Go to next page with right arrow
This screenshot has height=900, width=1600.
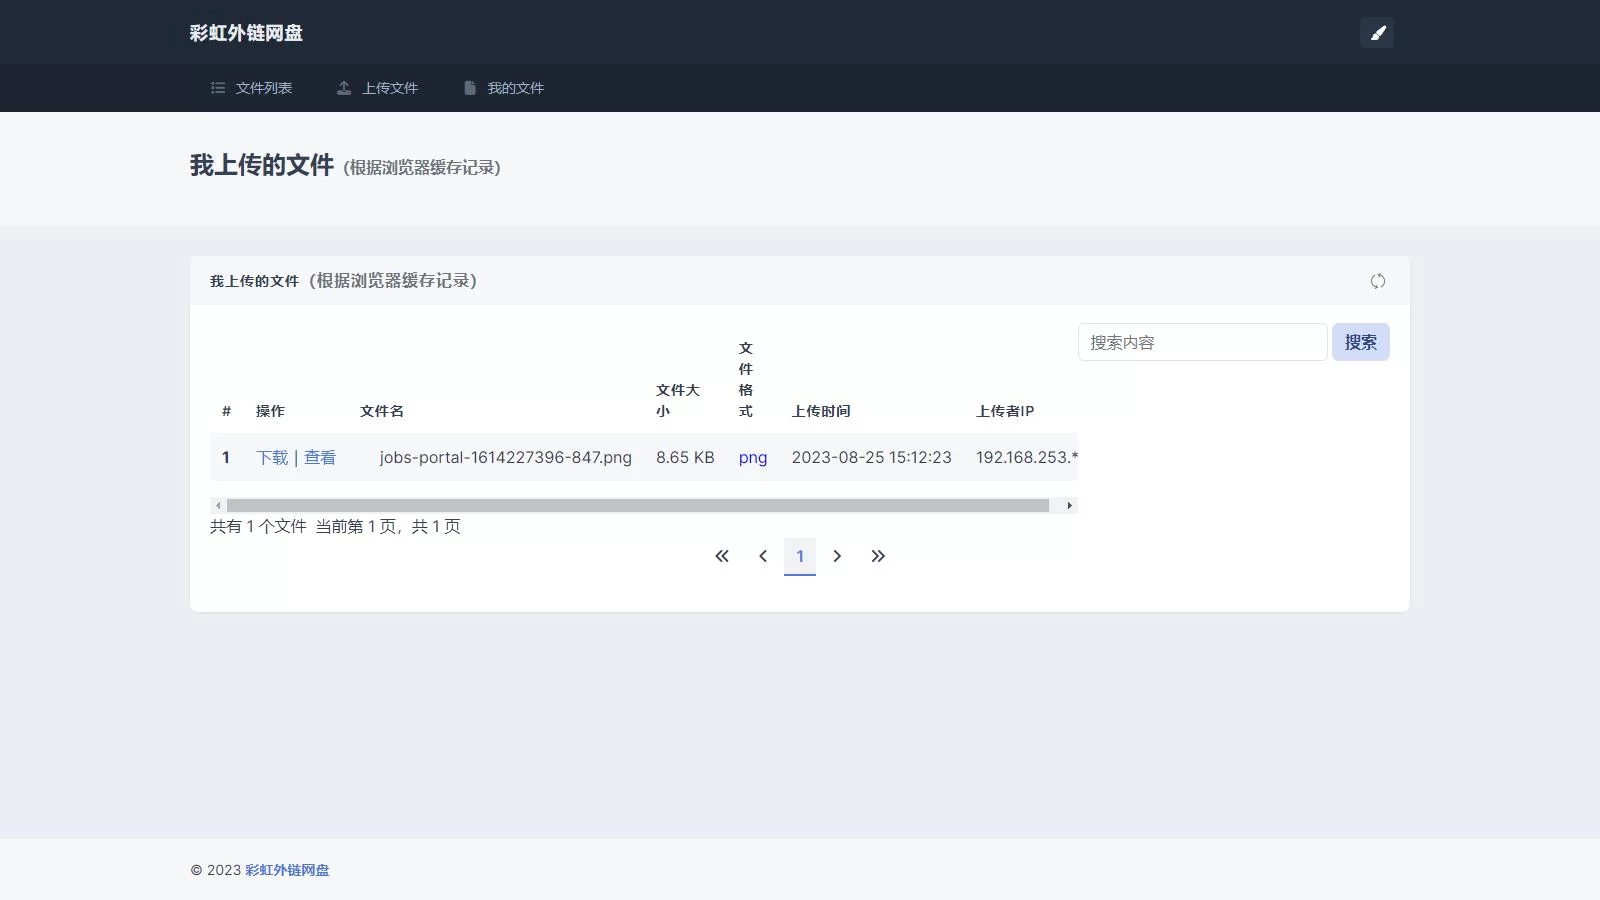pos(838,556)
